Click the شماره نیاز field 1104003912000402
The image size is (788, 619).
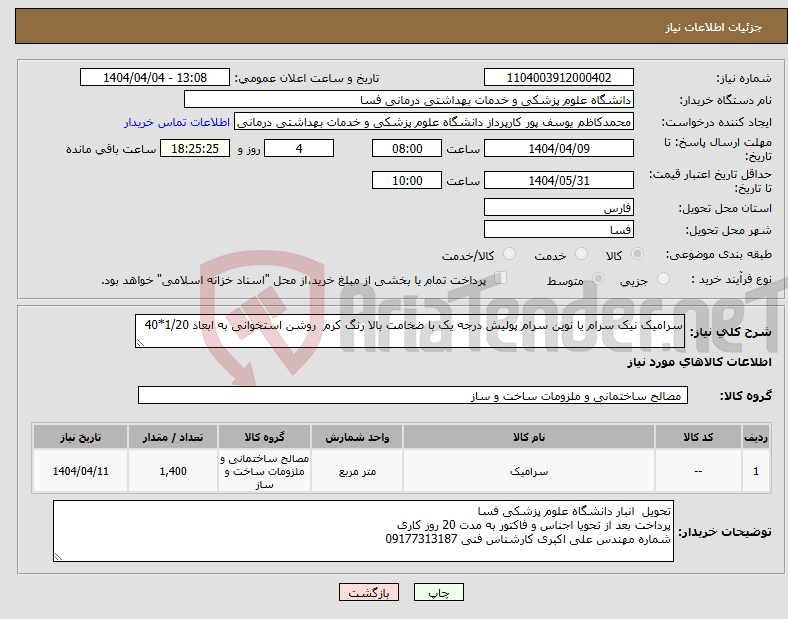click(559, 77)
